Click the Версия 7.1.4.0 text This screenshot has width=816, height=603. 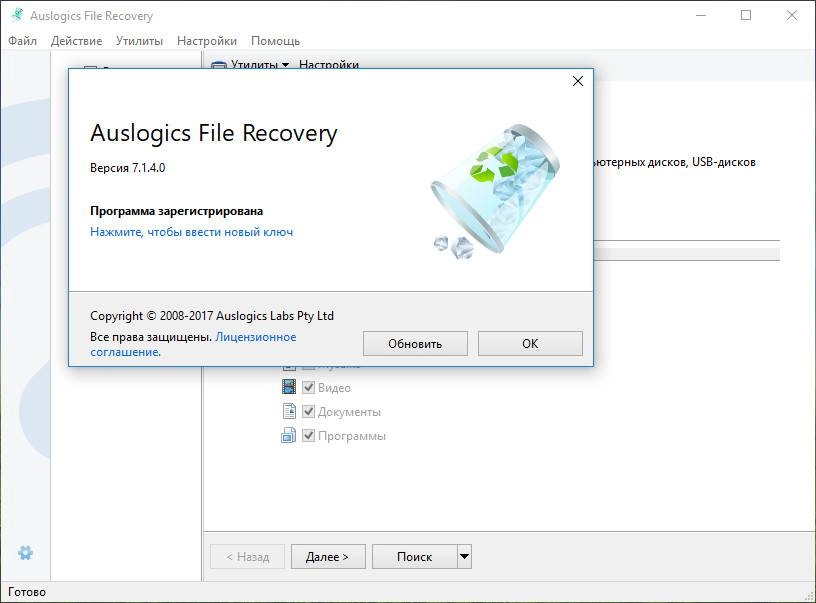click(128, 168)
